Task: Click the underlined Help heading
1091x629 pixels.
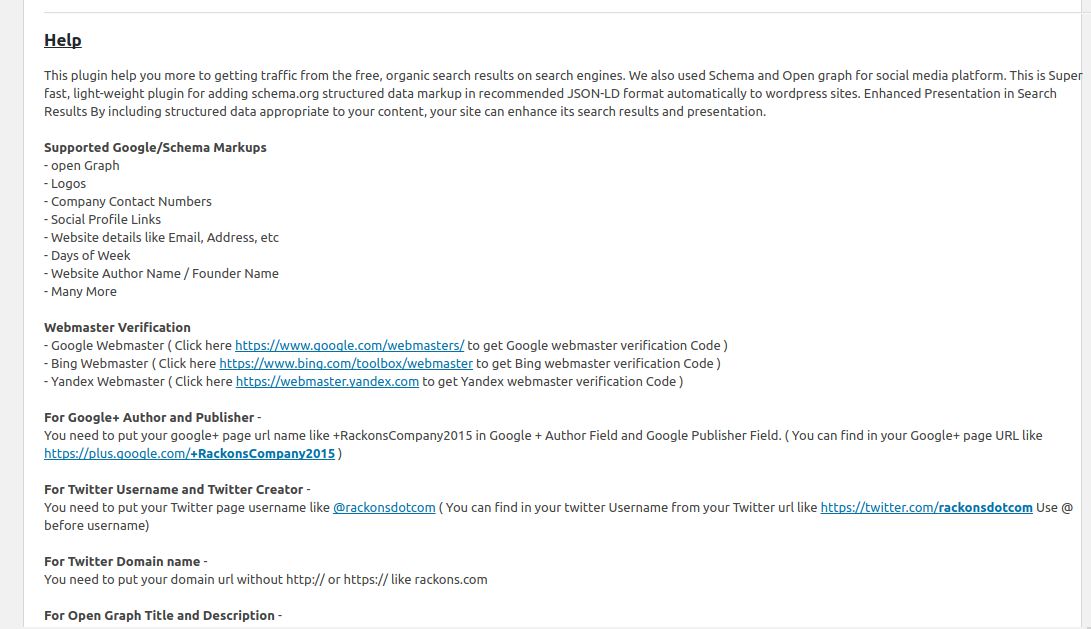Action: (x=63, y=40)
